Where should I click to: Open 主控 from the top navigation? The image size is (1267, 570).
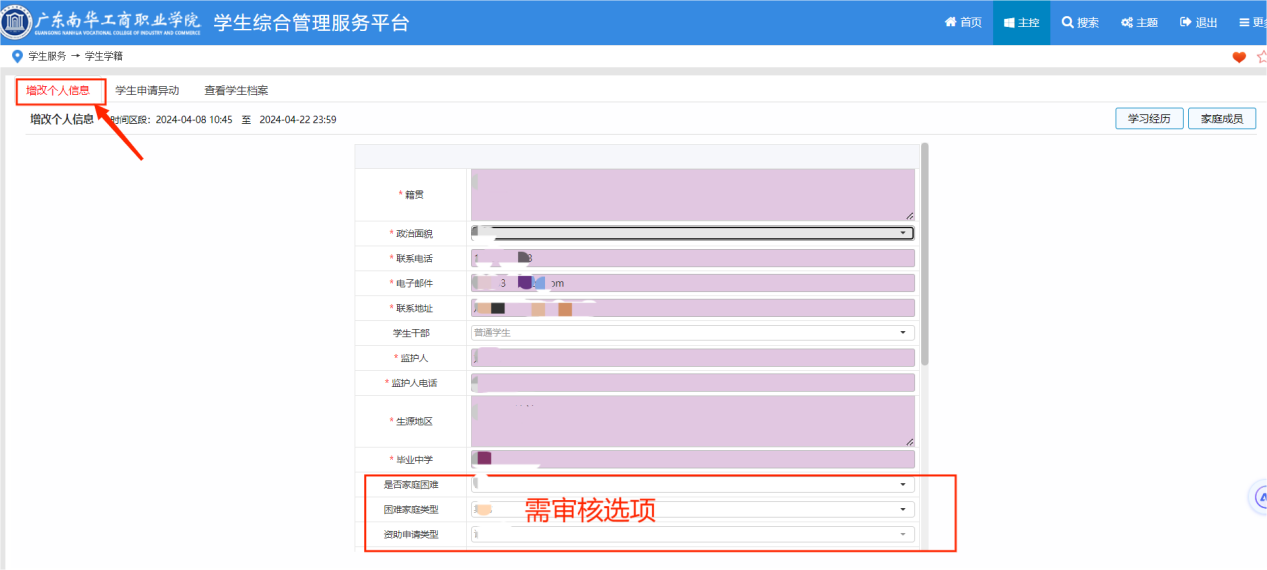coord(1021,22)
